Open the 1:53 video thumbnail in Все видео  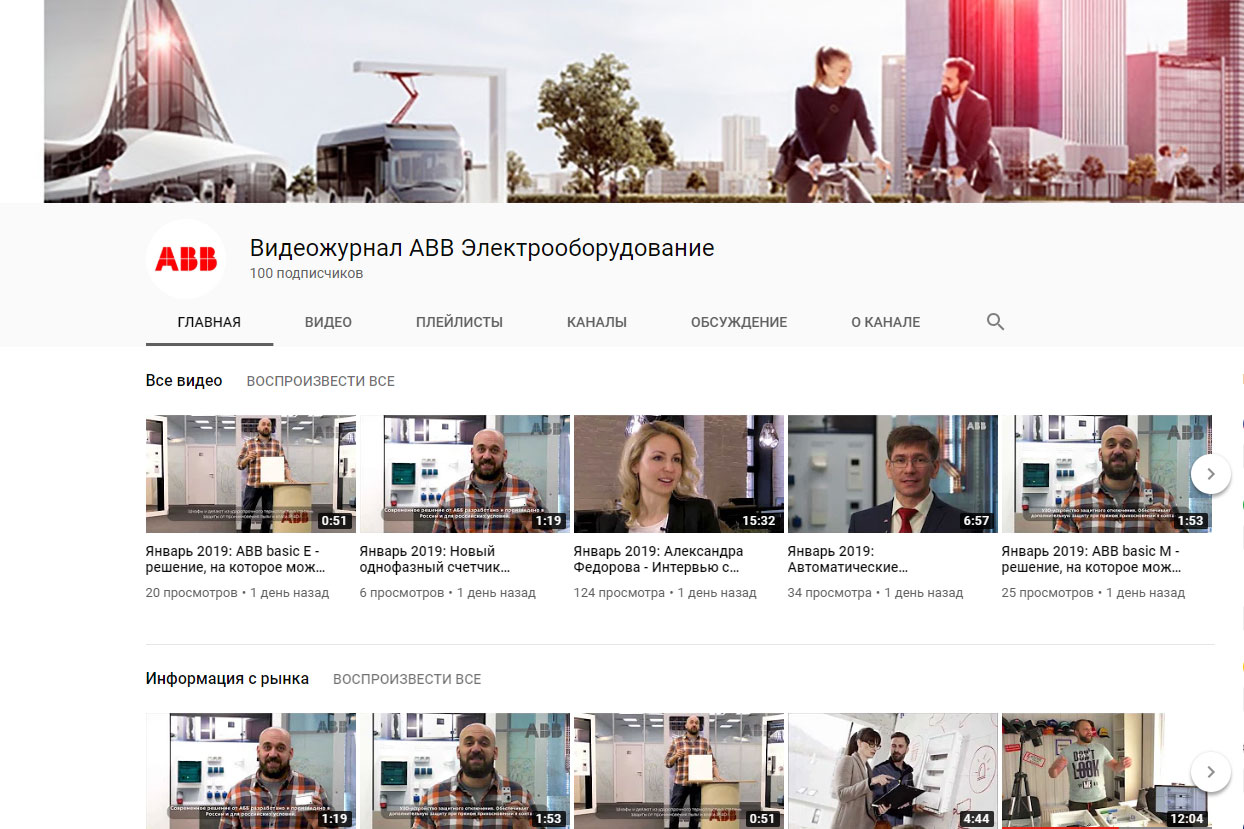point(1107,474)
